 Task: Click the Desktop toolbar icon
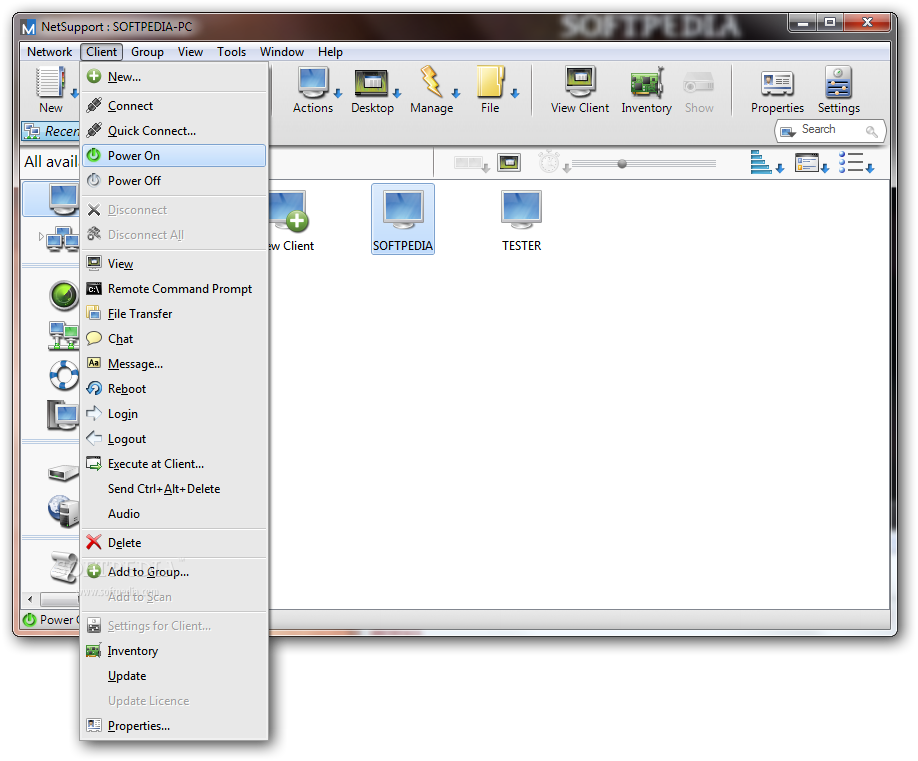(371, 83)
